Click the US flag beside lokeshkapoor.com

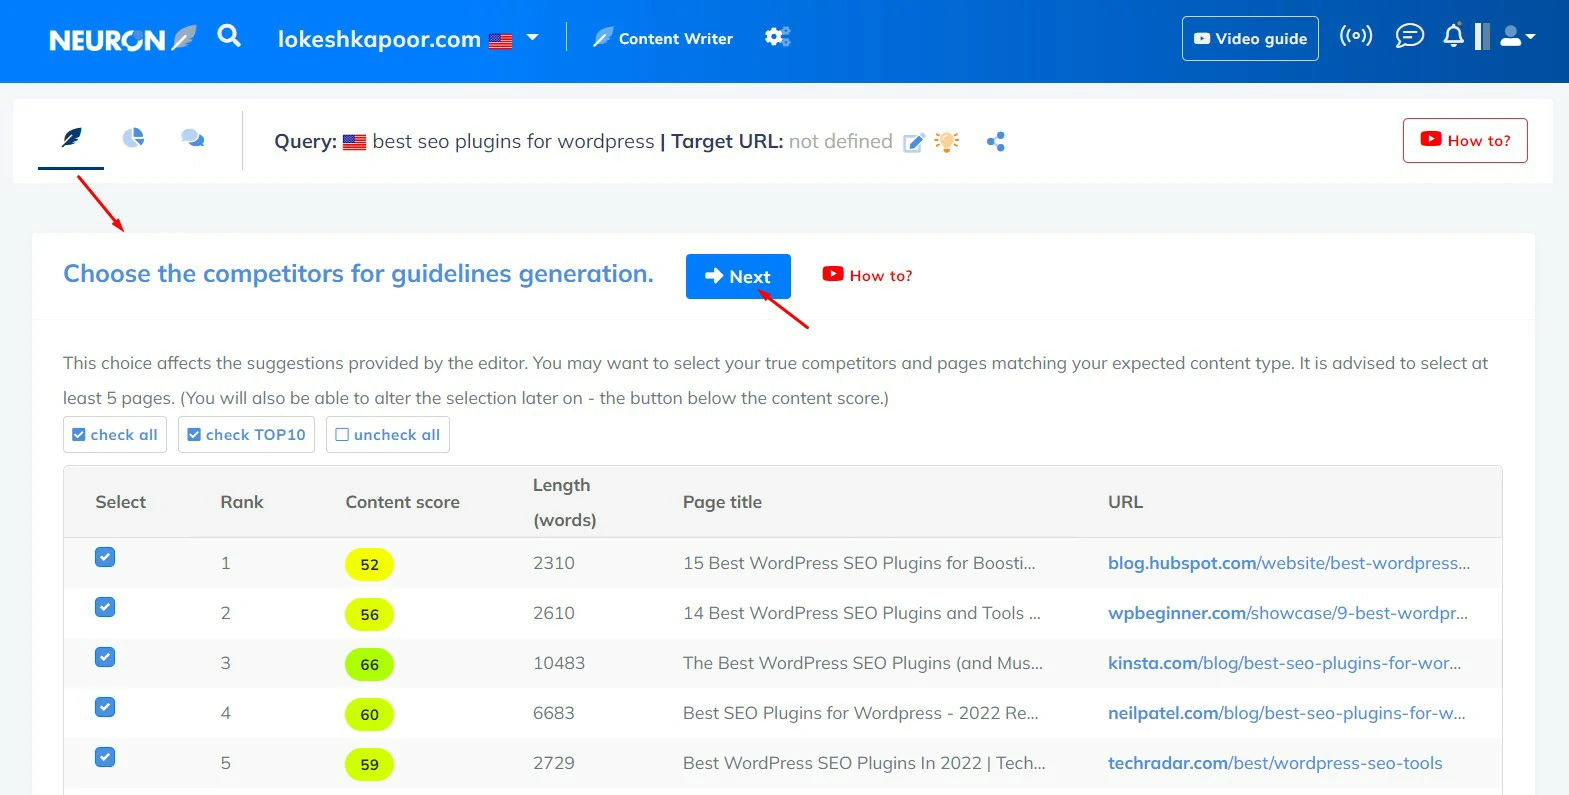(501, 41)
